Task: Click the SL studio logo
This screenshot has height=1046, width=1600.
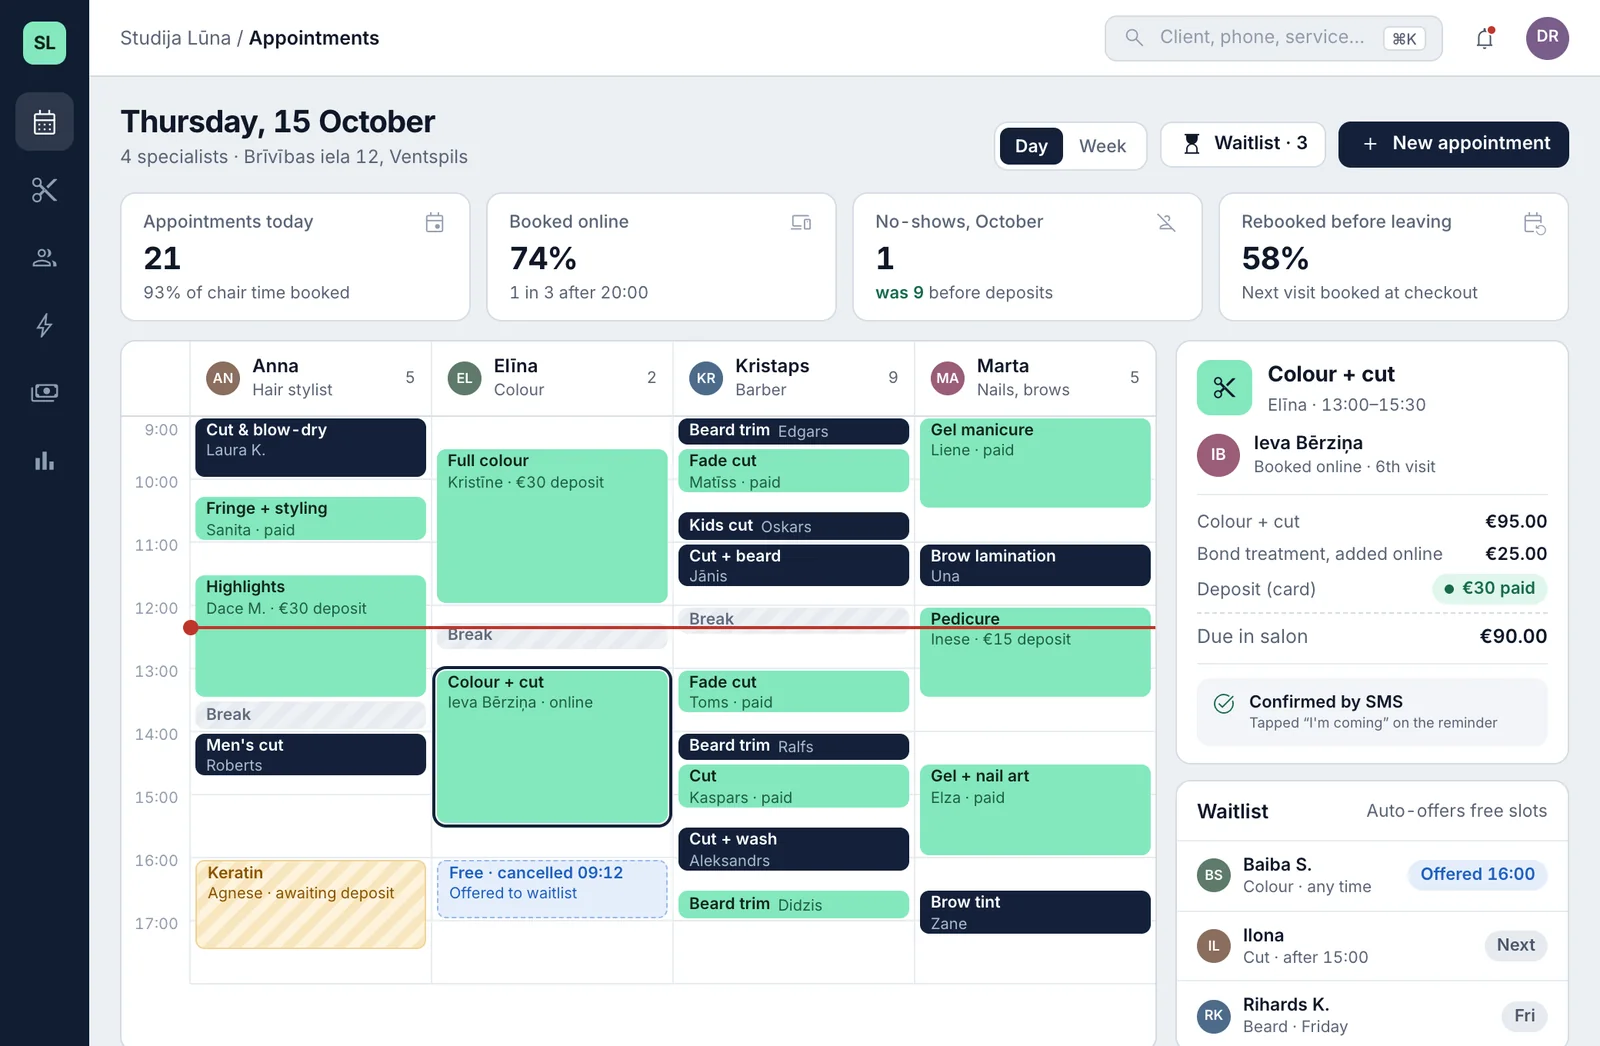Action: (x=44, y=43)
